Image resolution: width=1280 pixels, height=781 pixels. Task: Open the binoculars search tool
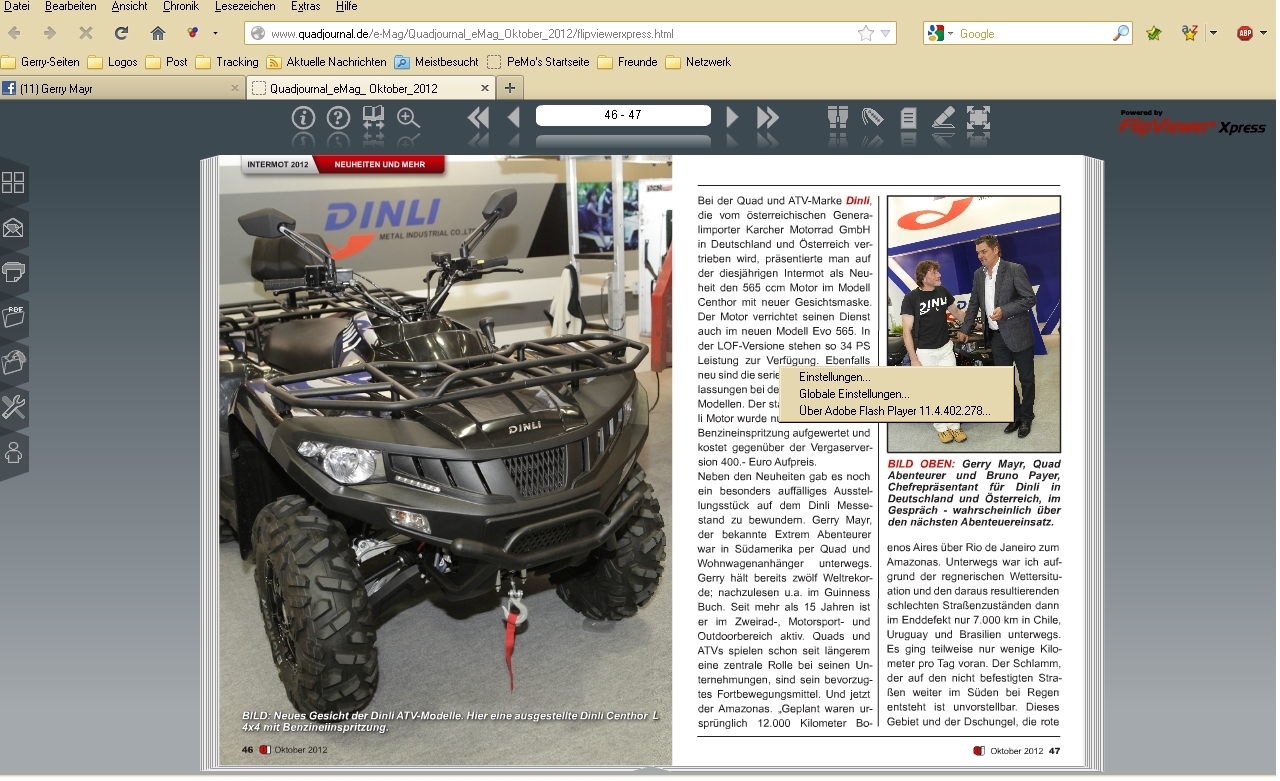click(838, 118)
